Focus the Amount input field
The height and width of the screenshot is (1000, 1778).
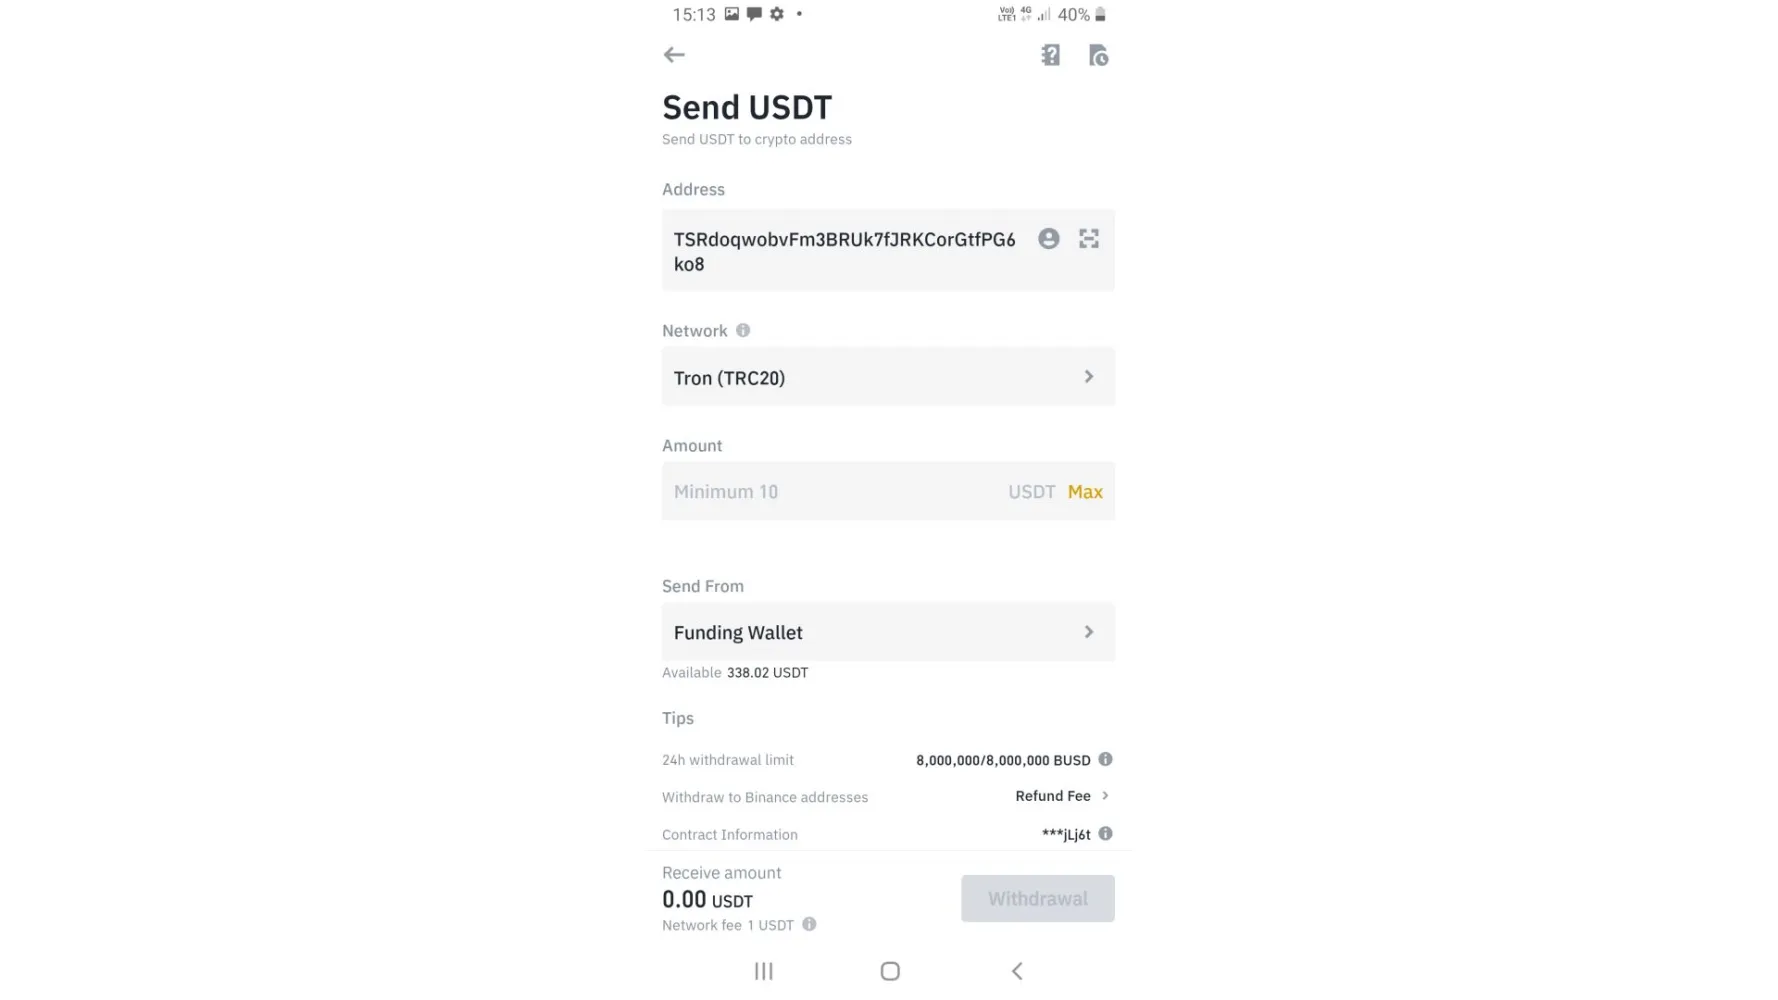click(888, 491)
